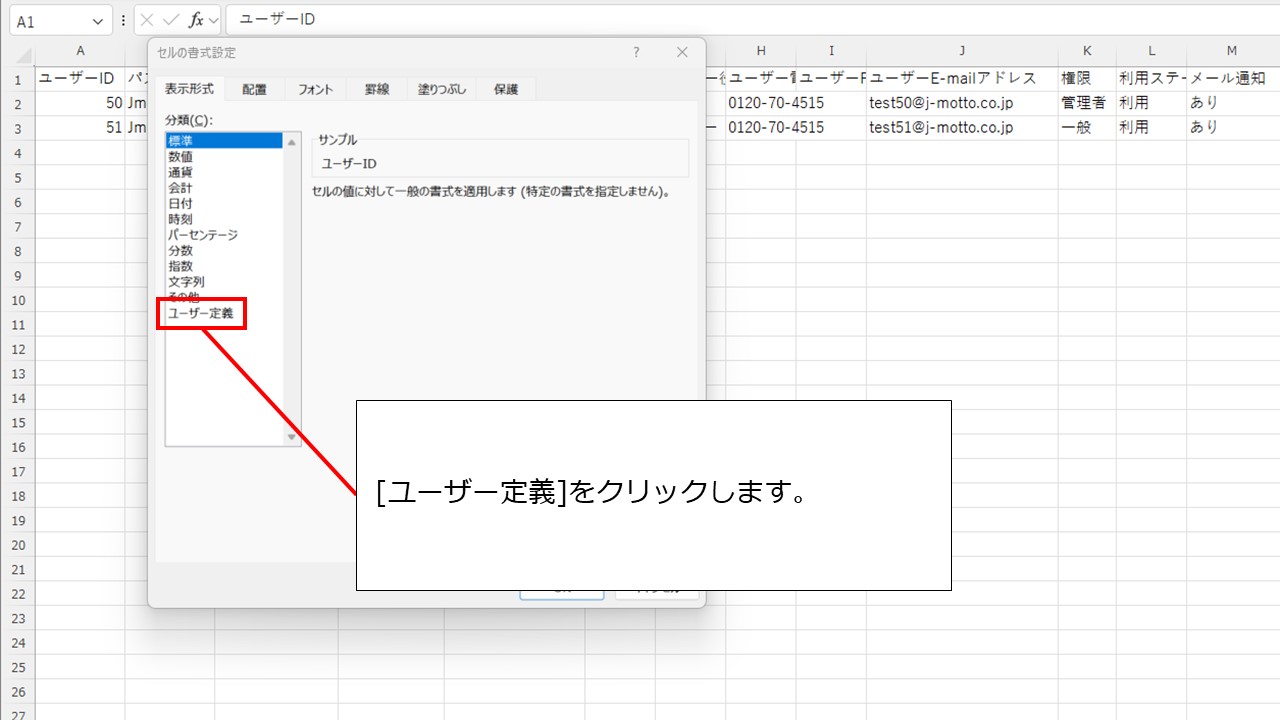This screenshot has width=1280, height=720.
Task: Select column K header
Action: (x=1087, y=51)
